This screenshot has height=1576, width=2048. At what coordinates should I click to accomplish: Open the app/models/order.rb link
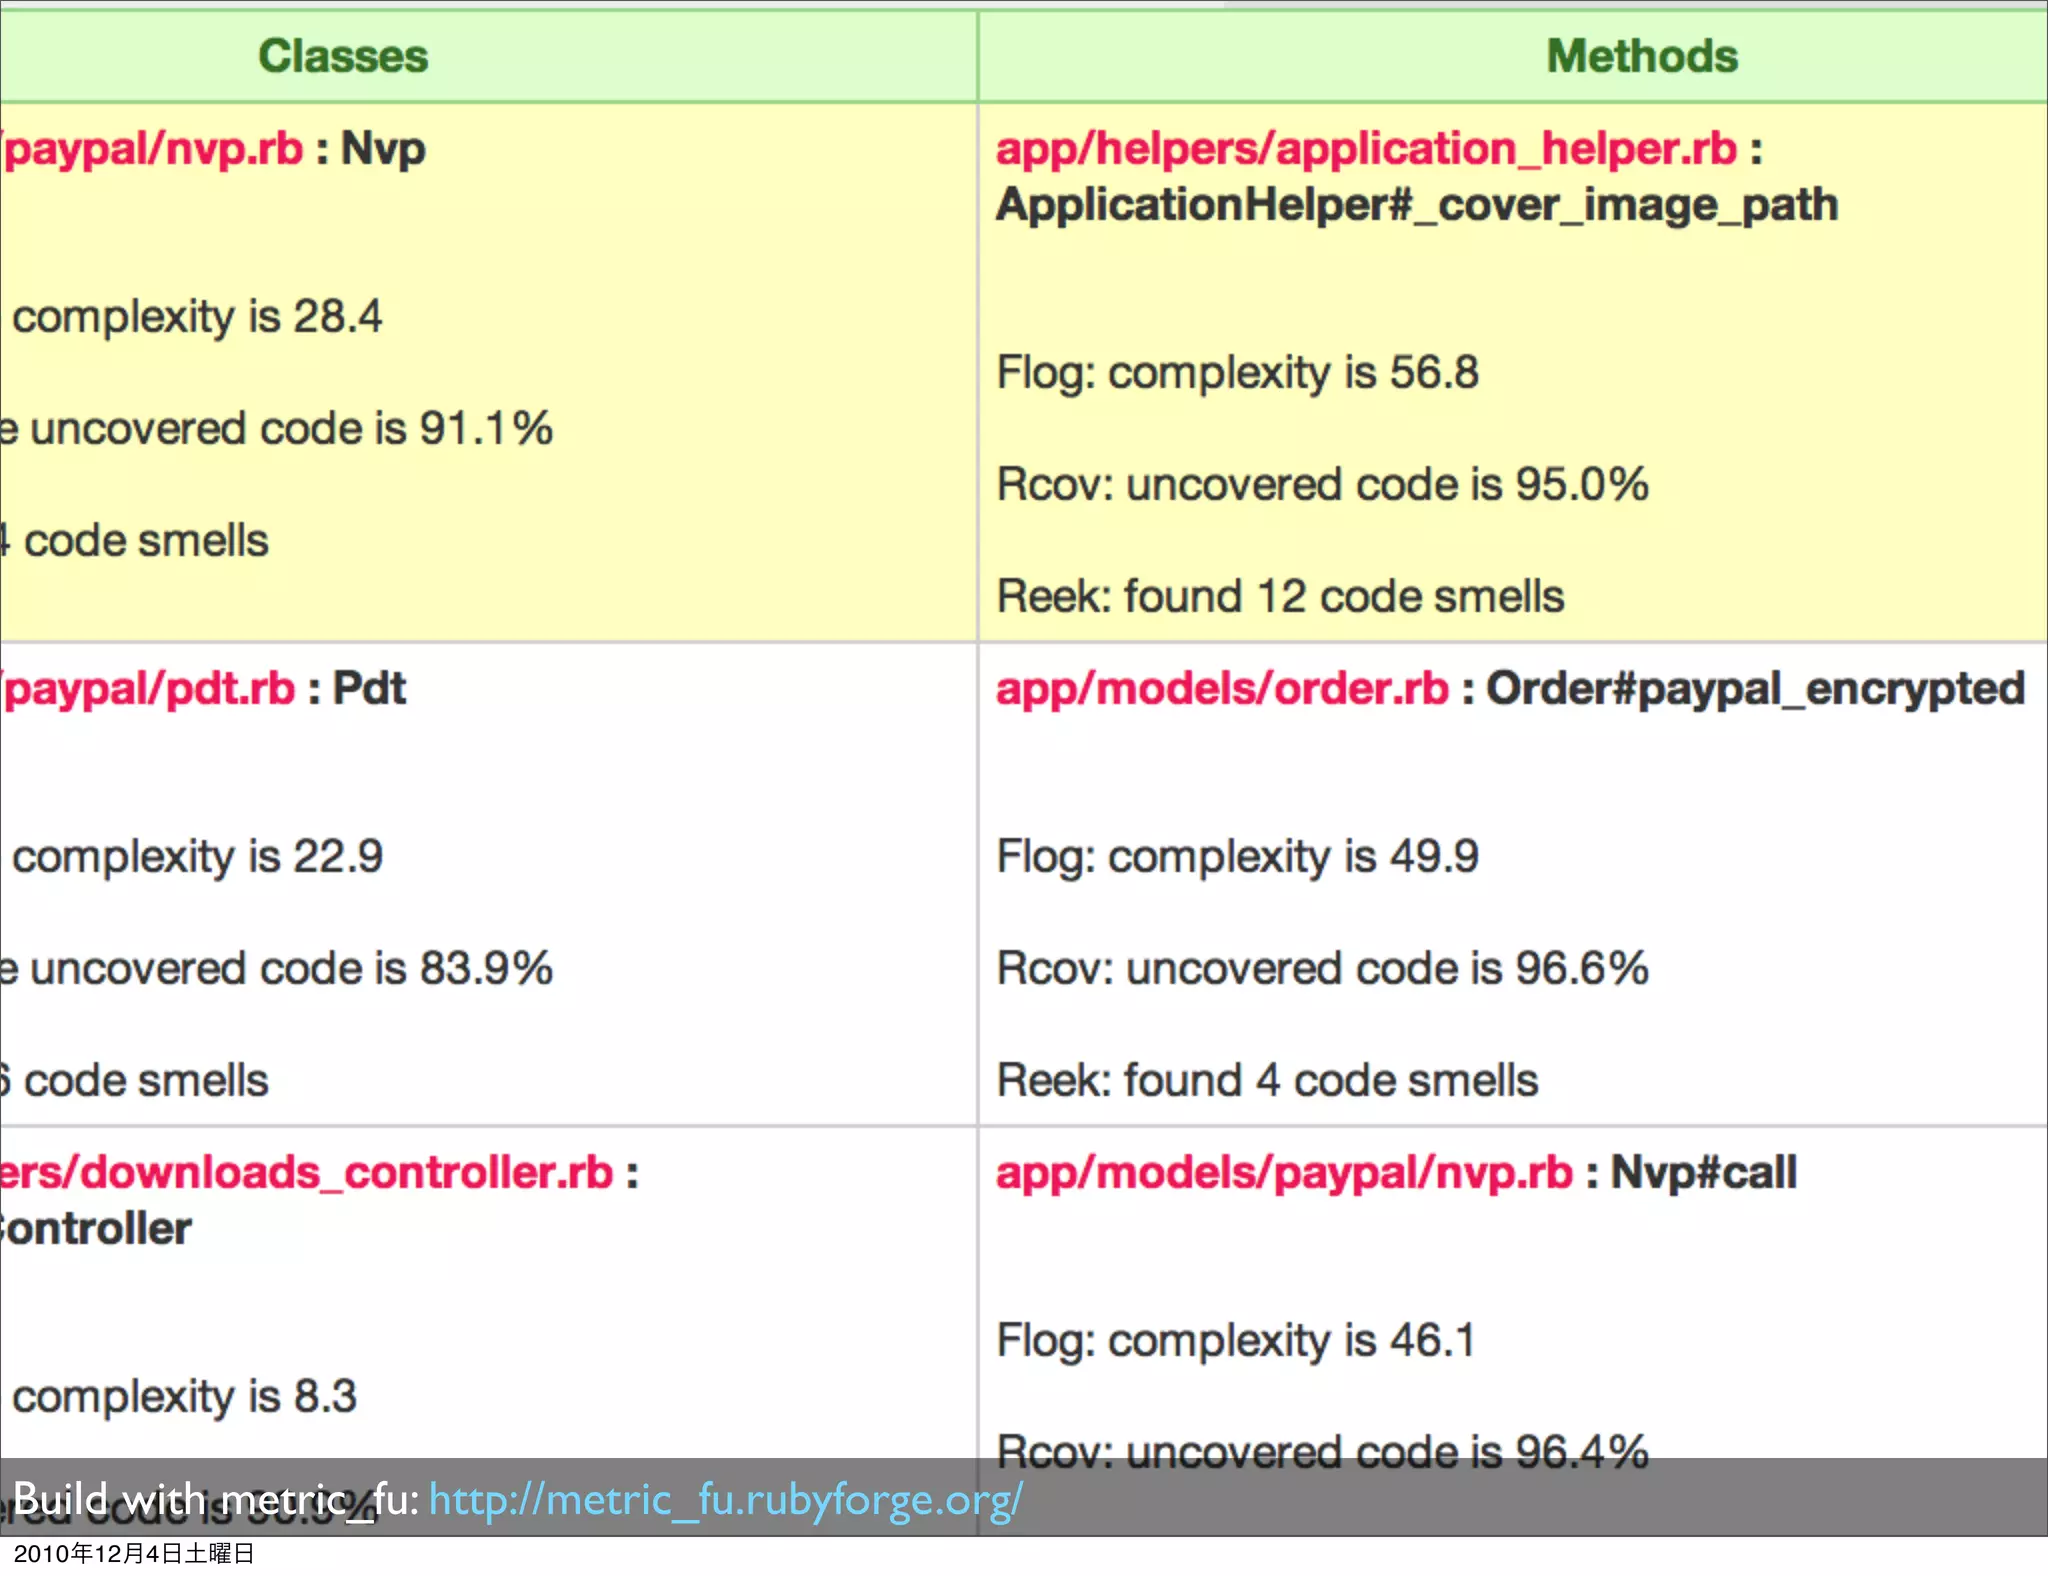(x=1222, y=689)
